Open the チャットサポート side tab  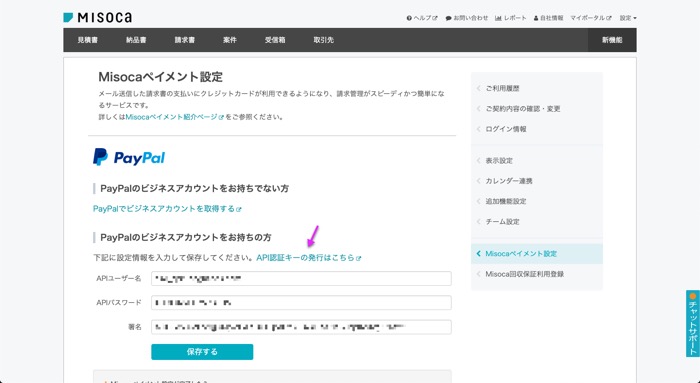pos(693,324)
